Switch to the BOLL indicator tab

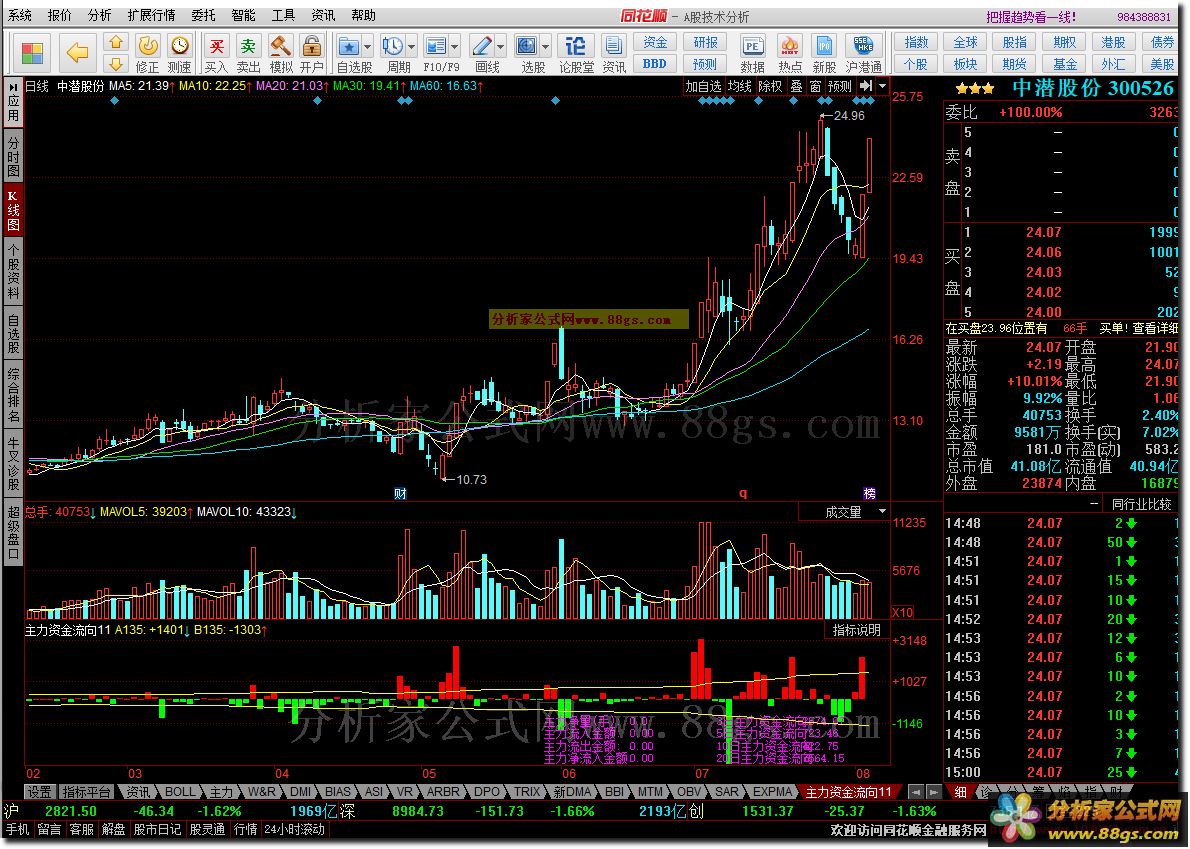coord(180,792)
